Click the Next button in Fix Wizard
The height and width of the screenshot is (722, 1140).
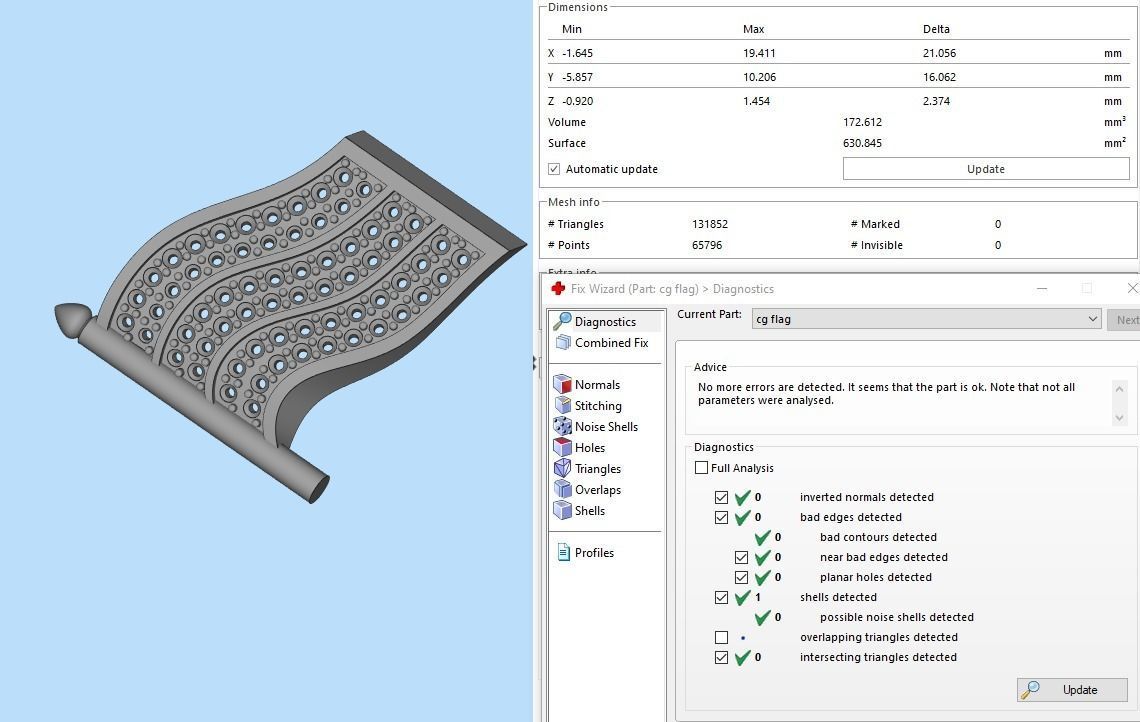1125,319
